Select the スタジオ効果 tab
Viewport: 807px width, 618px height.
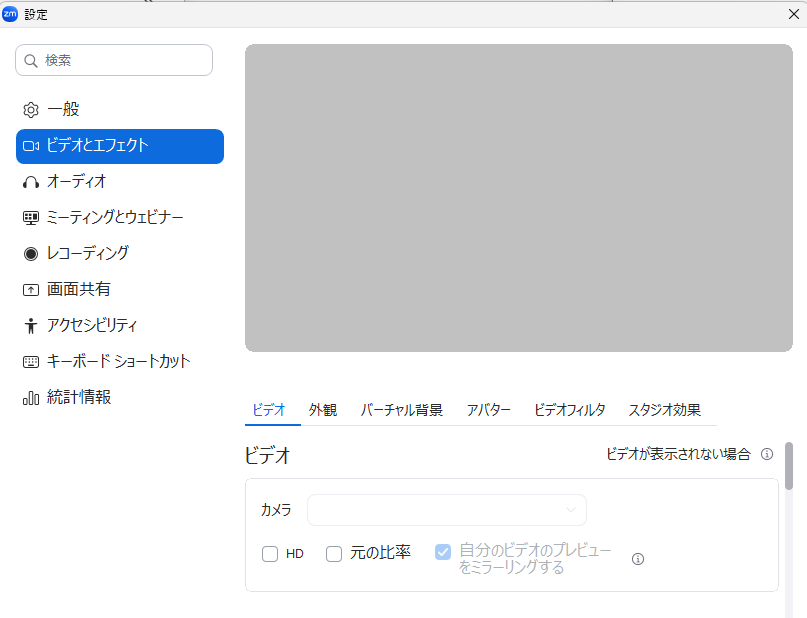[664, 410]
